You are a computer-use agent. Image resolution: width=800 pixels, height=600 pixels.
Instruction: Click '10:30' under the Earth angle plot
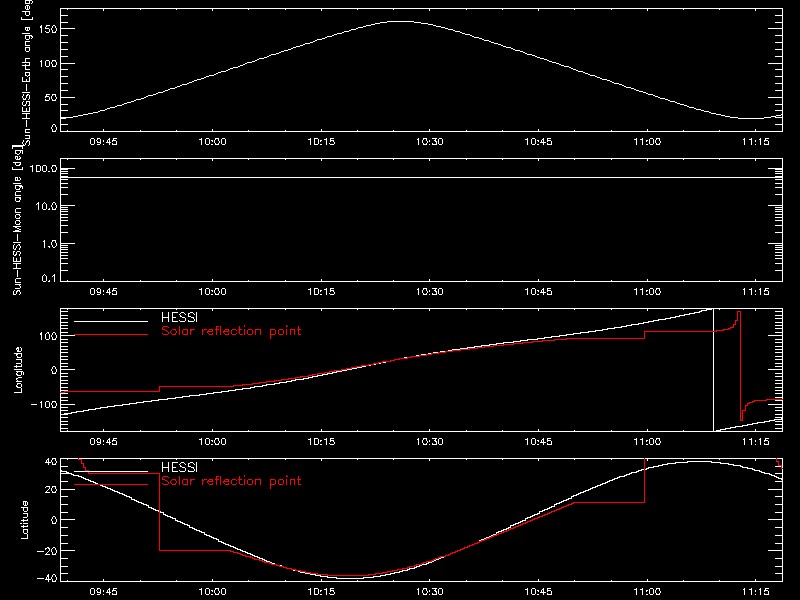[430, 142]
